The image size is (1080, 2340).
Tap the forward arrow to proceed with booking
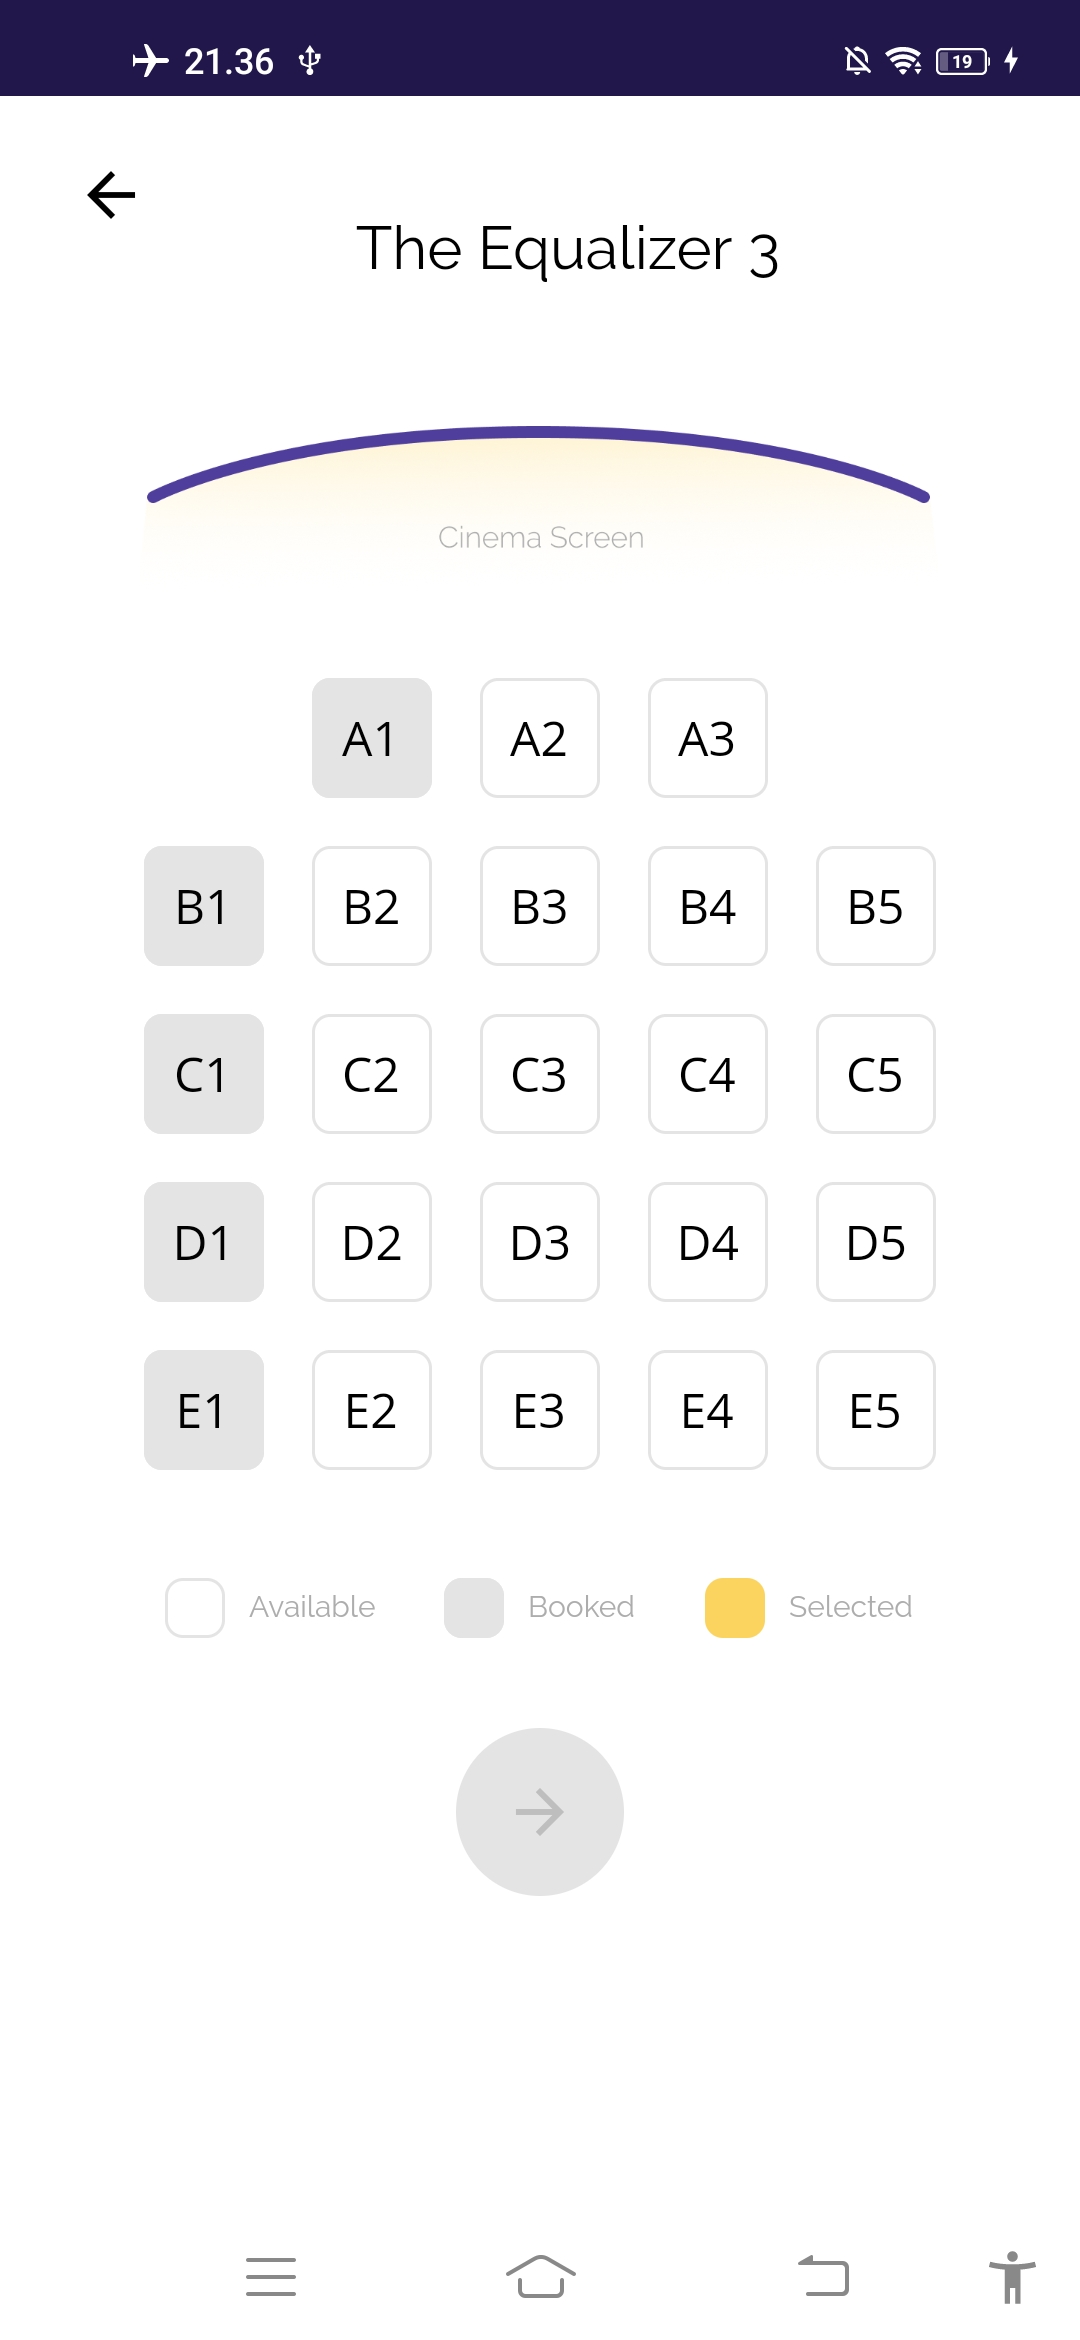(x=539, y=1811)
